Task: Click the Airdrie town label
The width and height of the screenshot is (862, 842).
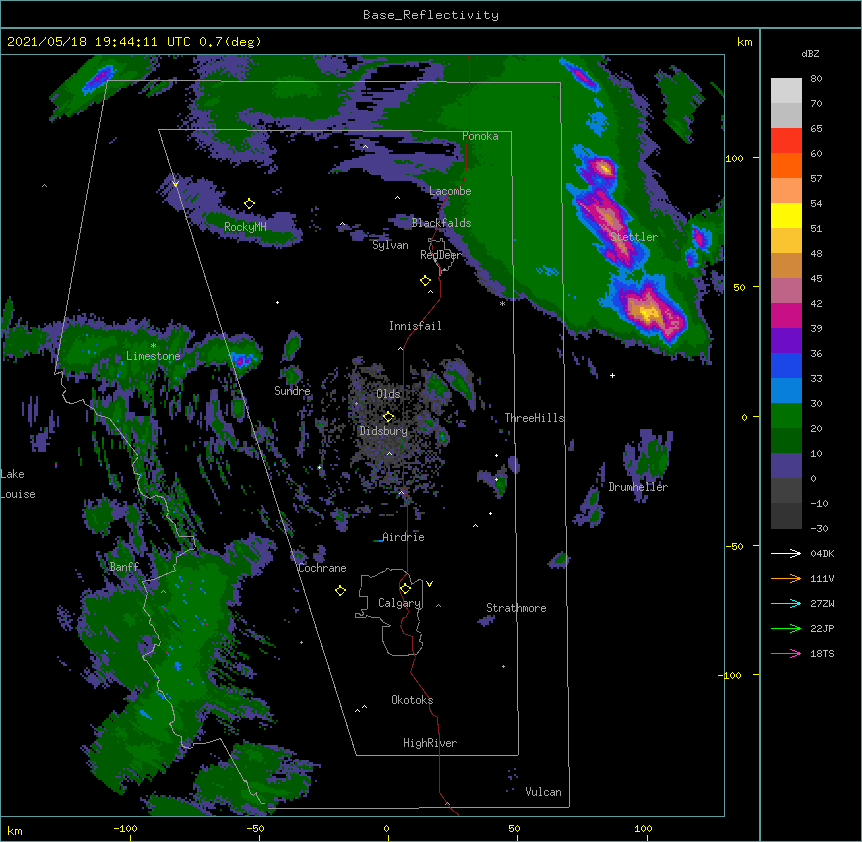Action: pos(404,537)
